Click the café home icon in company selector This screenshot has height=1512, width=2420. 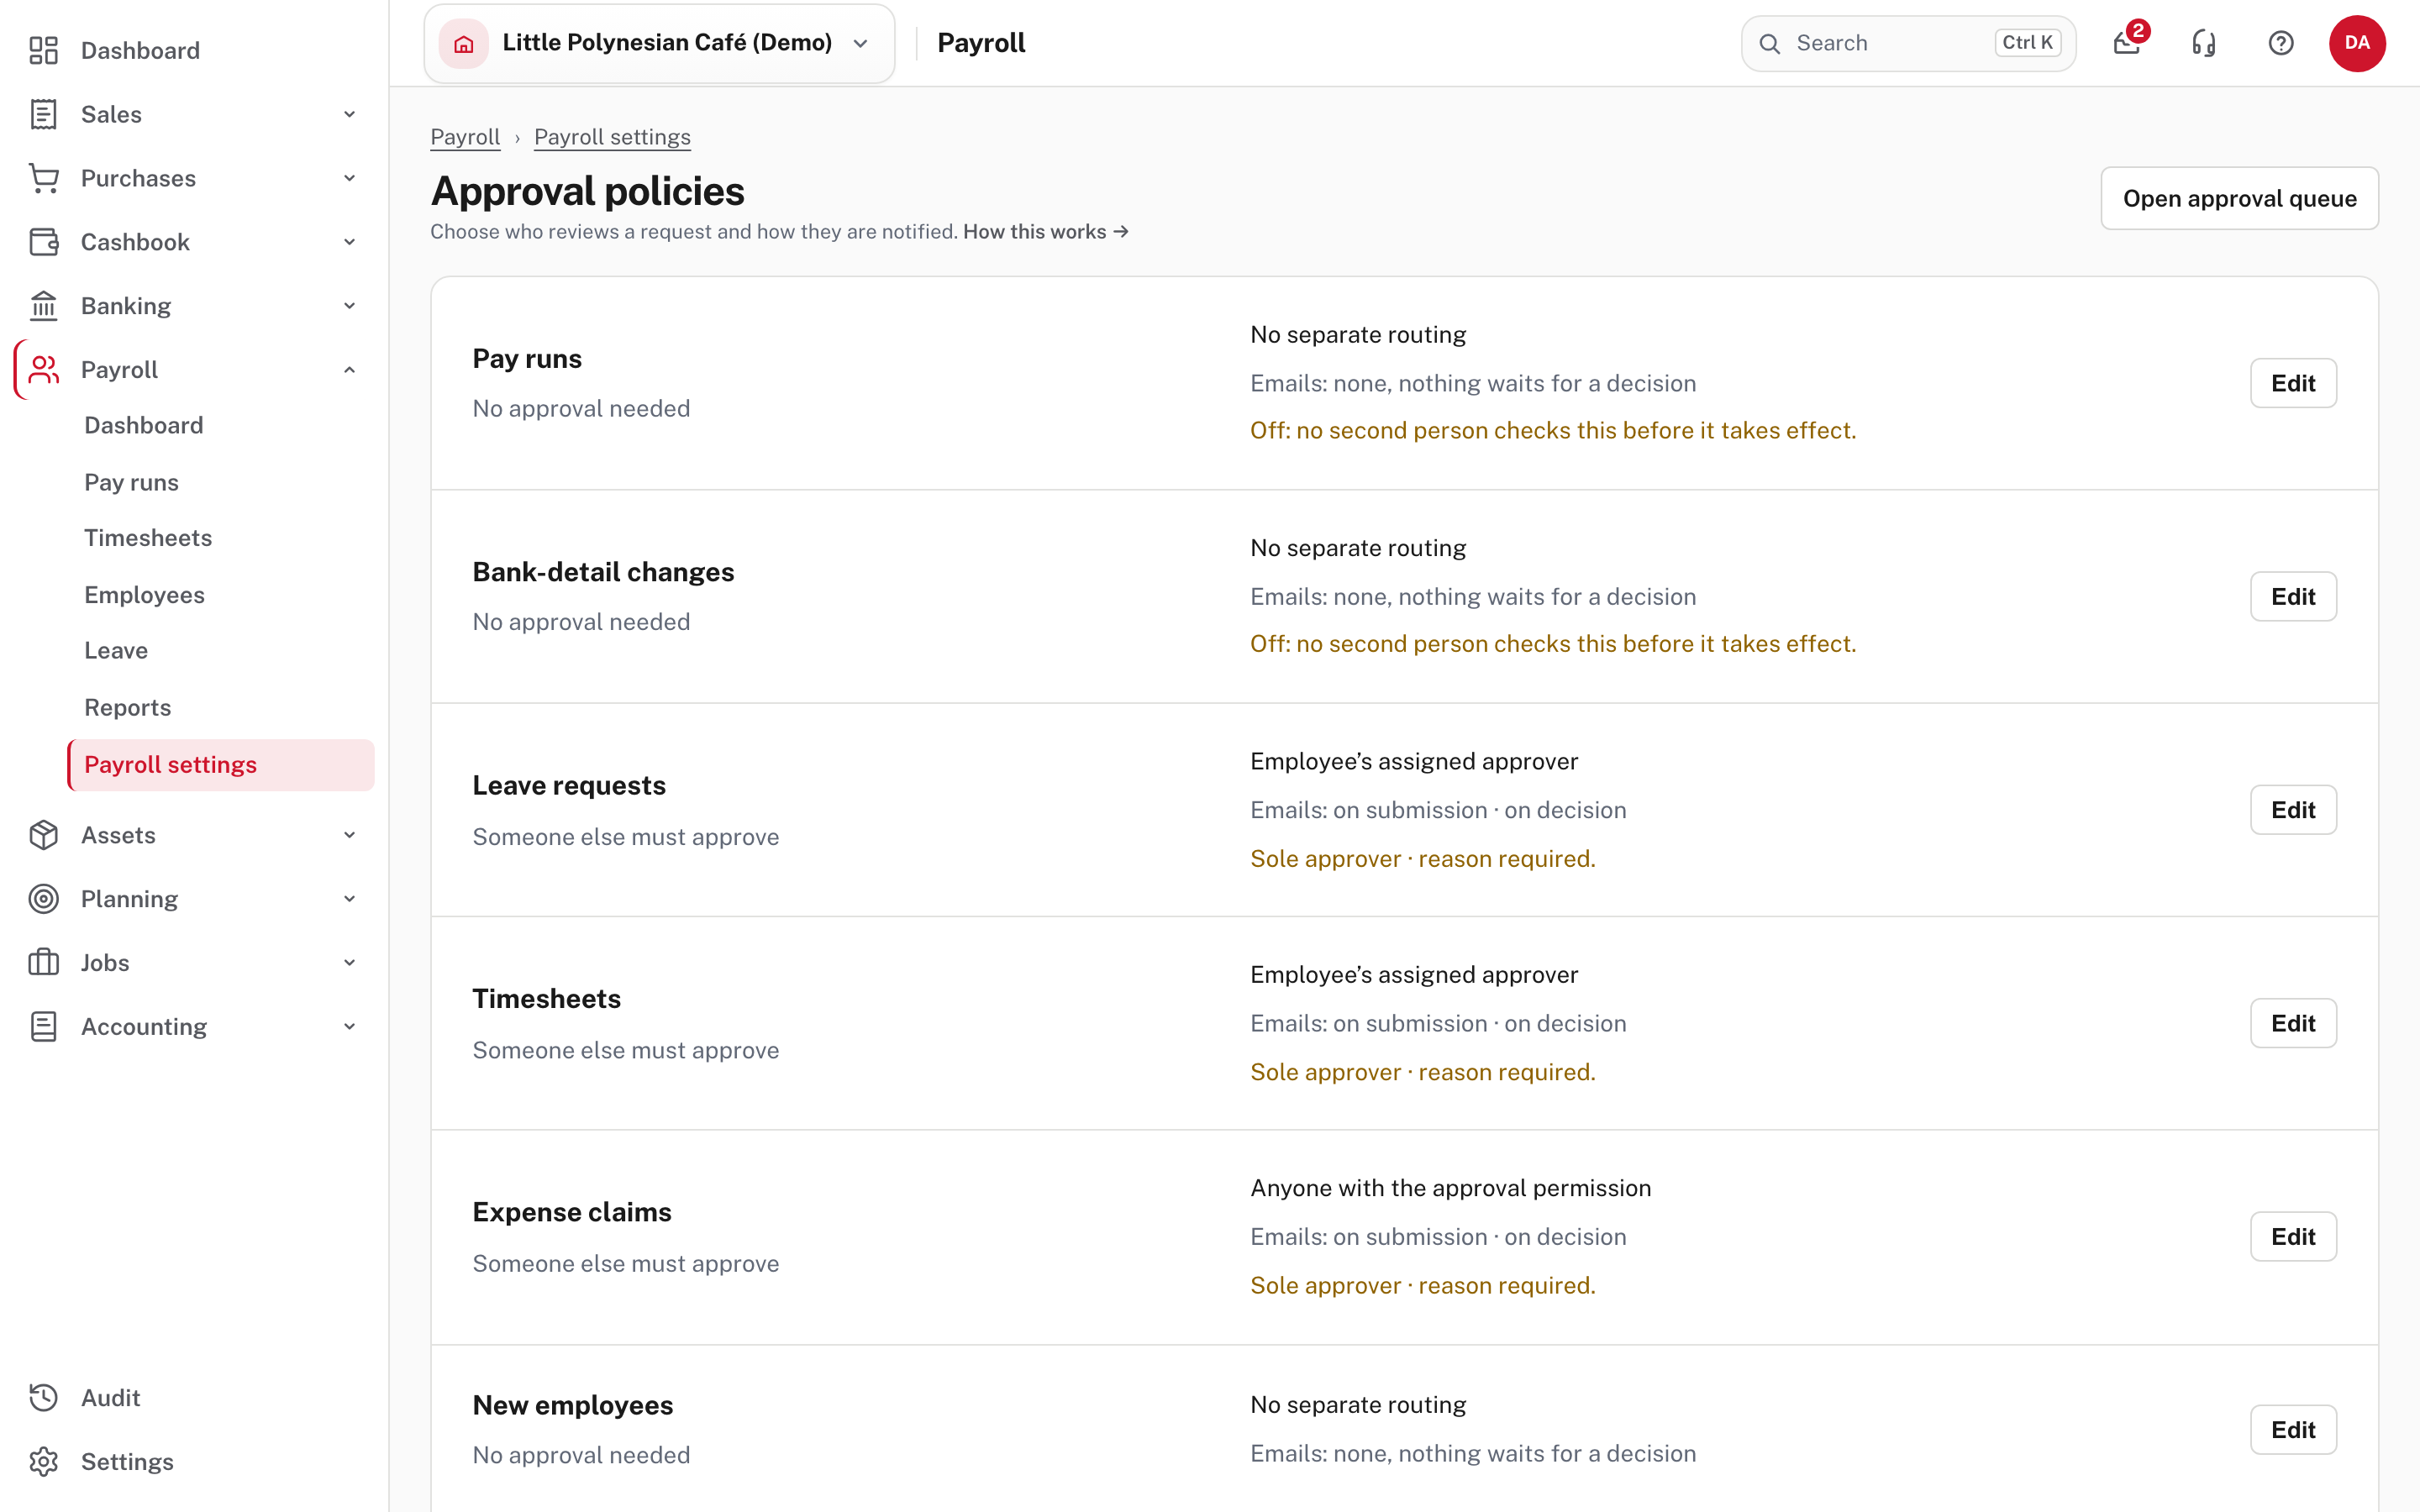coord(464,43)
